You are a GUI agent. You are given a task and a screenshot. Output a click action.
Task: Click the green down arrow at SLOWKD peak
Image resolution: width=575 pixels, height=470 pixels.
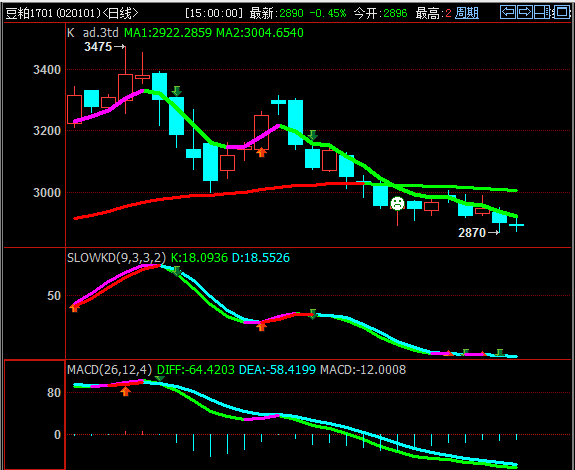[177, 271]
